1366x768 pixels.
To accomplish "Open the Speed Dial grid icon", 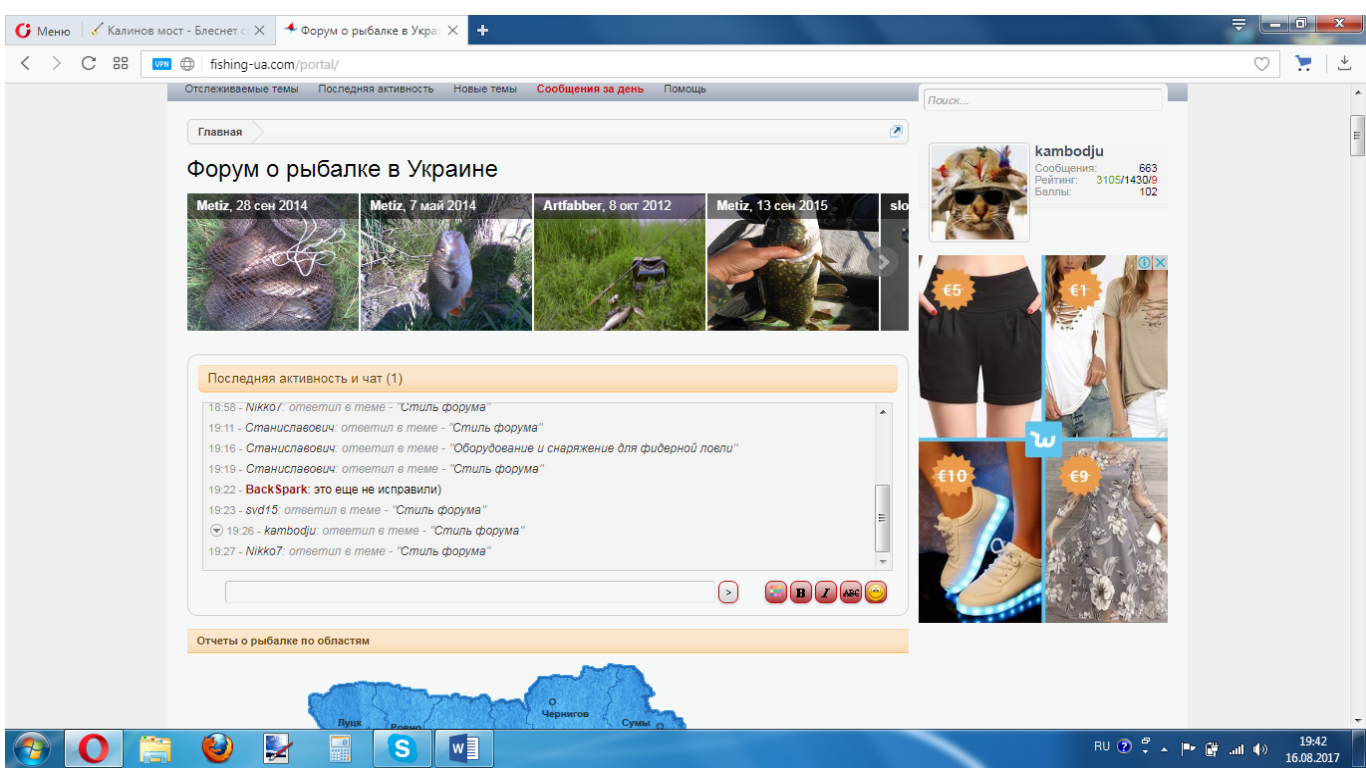I will [121, 64].
